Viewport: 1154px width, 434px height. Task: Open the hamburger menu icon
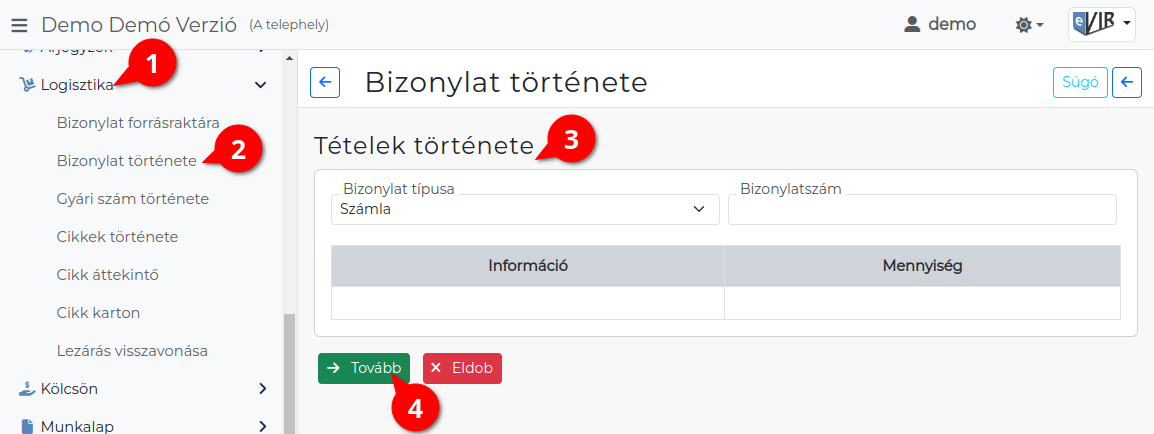pos(20,25)
